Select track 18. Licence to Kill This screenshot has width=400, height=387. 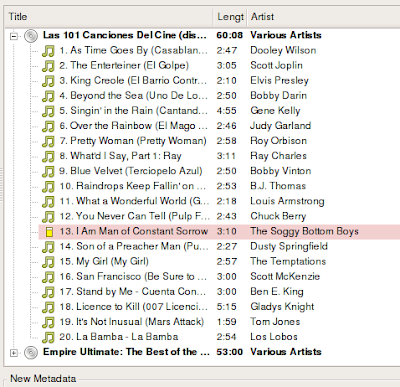tap(134, 307)
